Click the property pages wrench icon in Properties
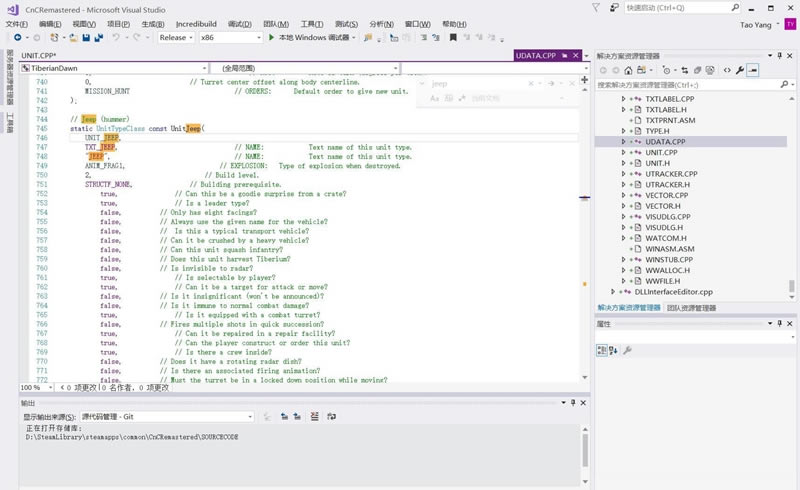 click(628, 350)
